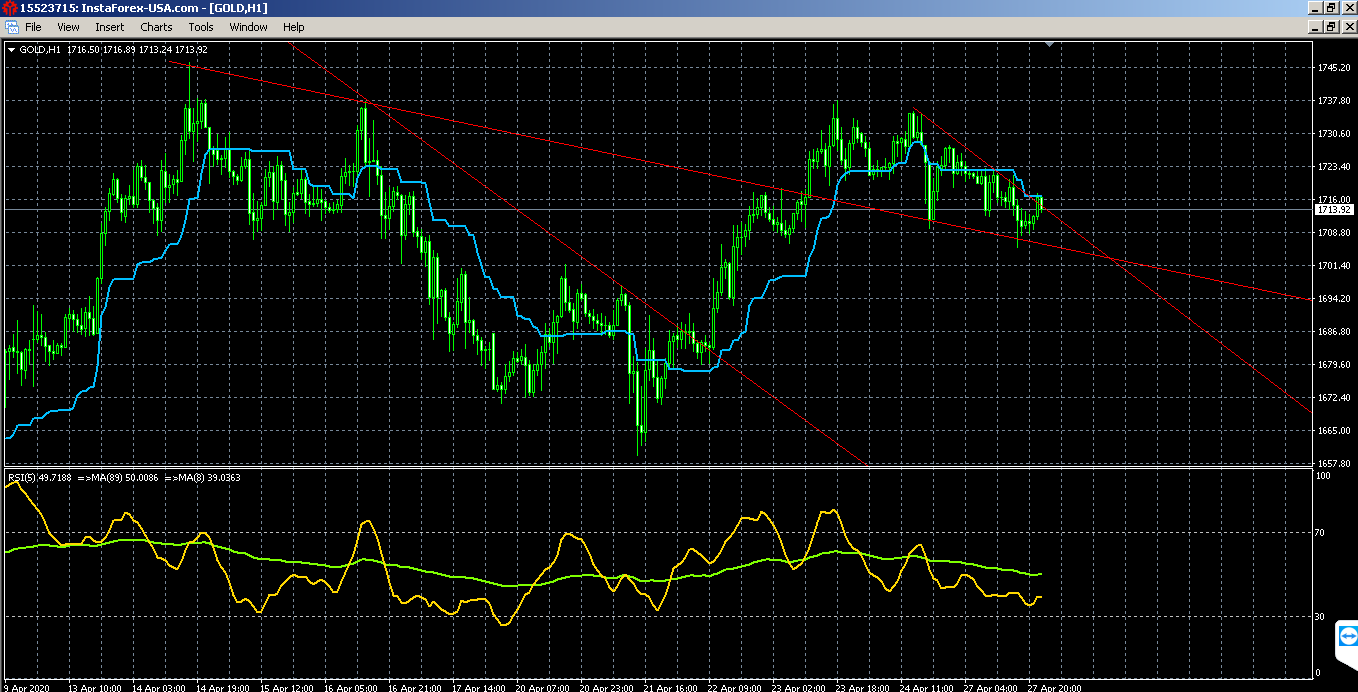The height and width of the screenshot is (692, 1358).
Task: Minimize the InstaForex application window
Action: click(1314, 7)
